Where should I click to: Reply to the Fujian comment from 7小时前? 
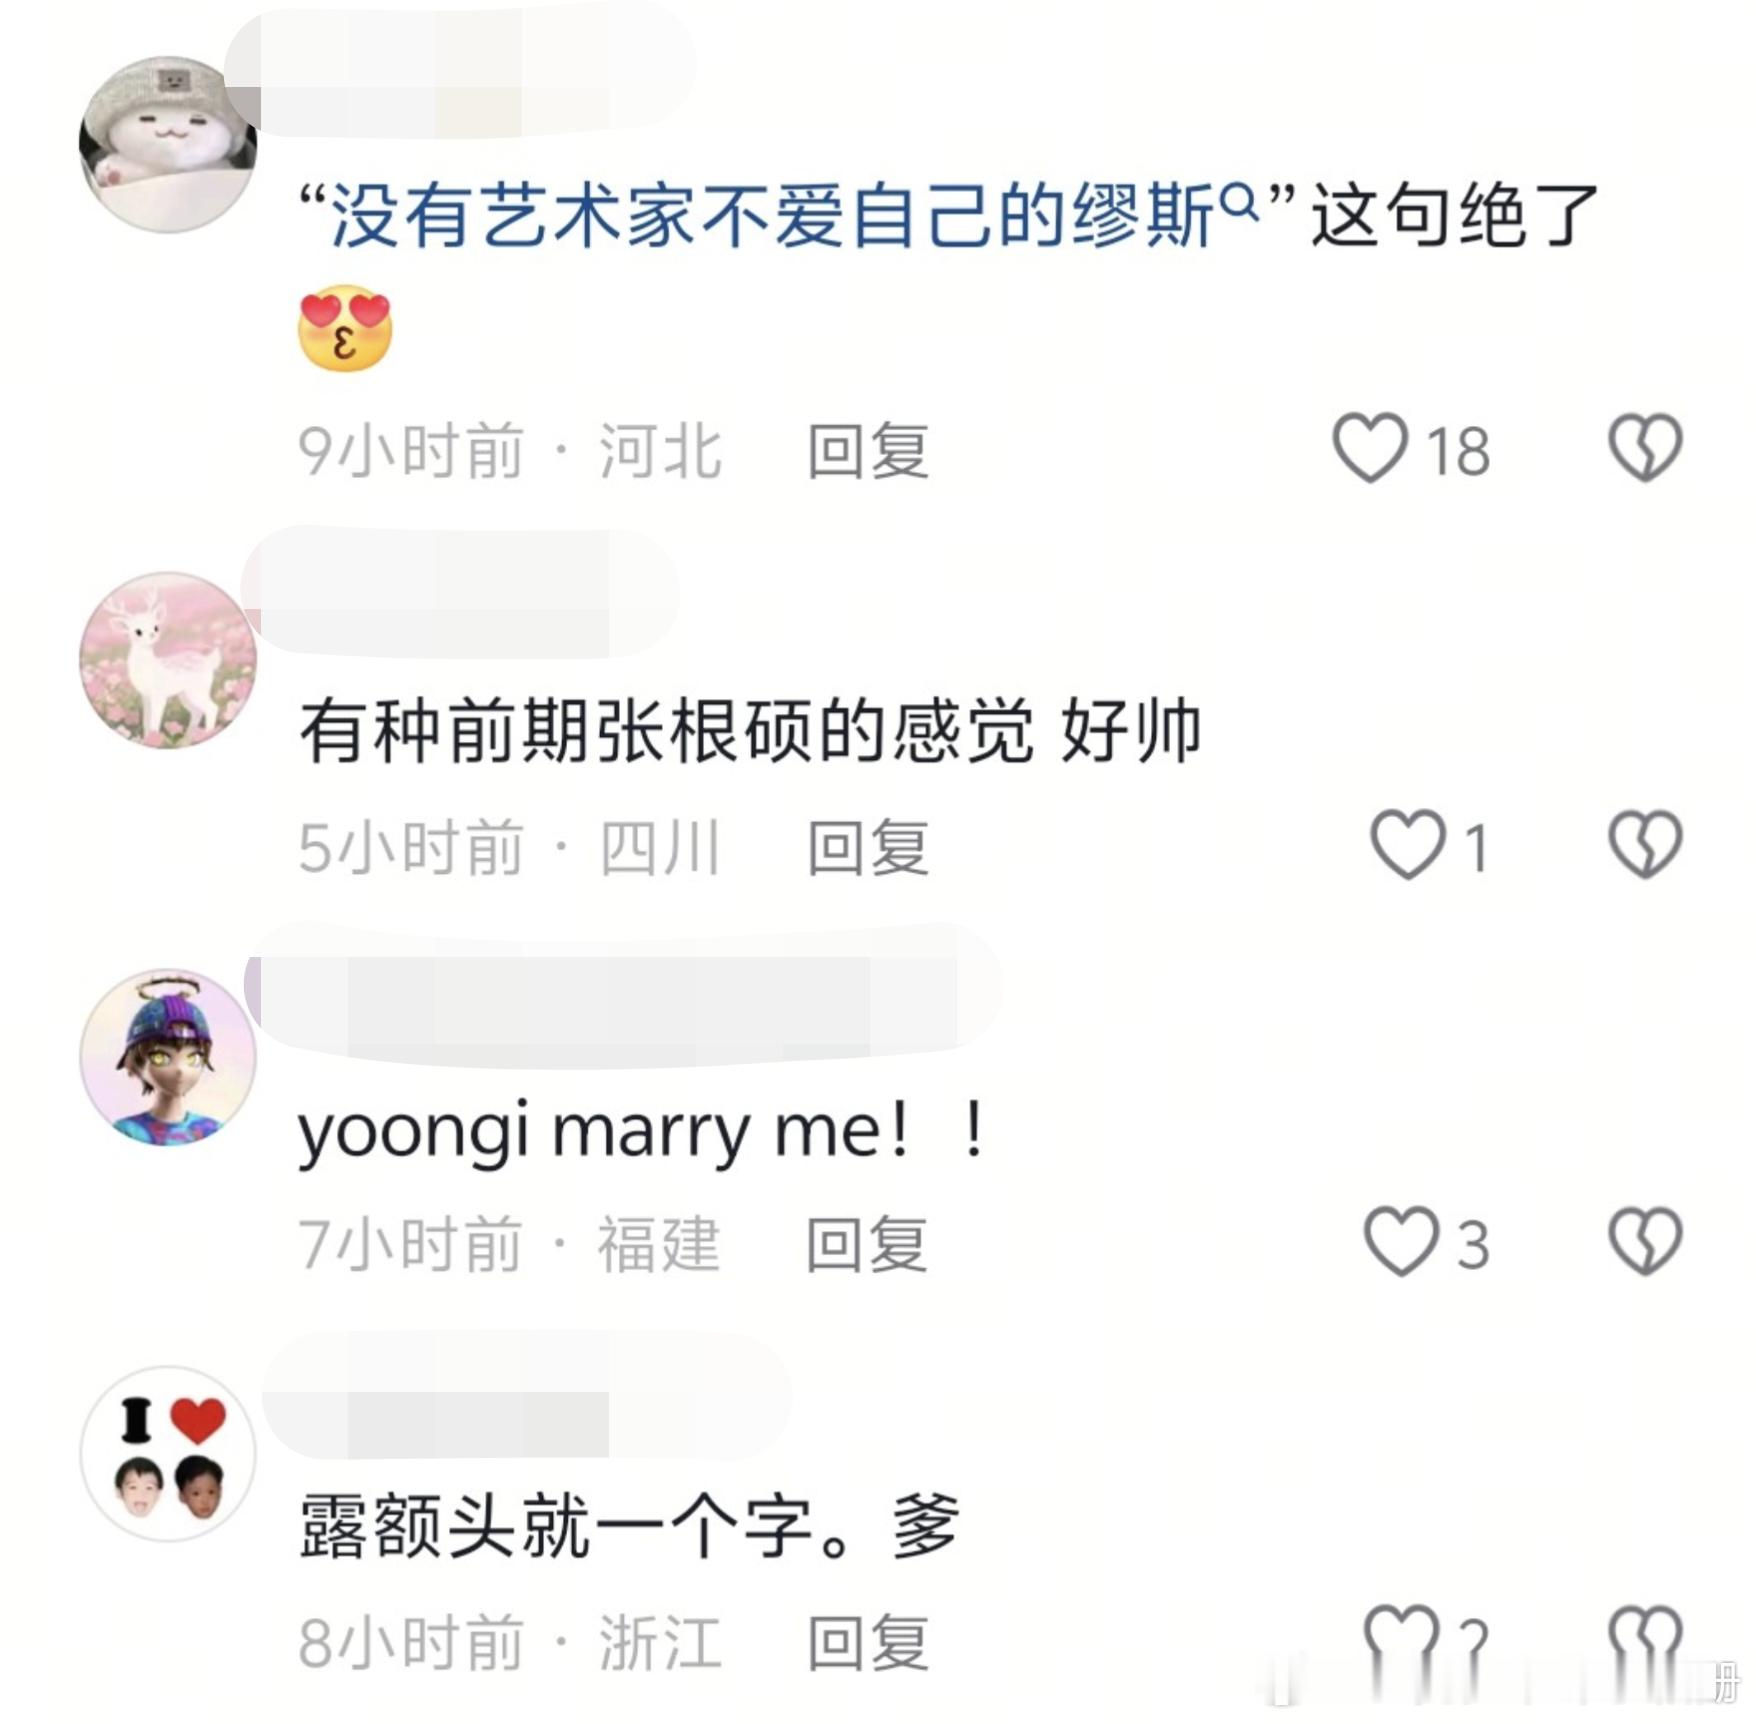tap(868, 1245)
